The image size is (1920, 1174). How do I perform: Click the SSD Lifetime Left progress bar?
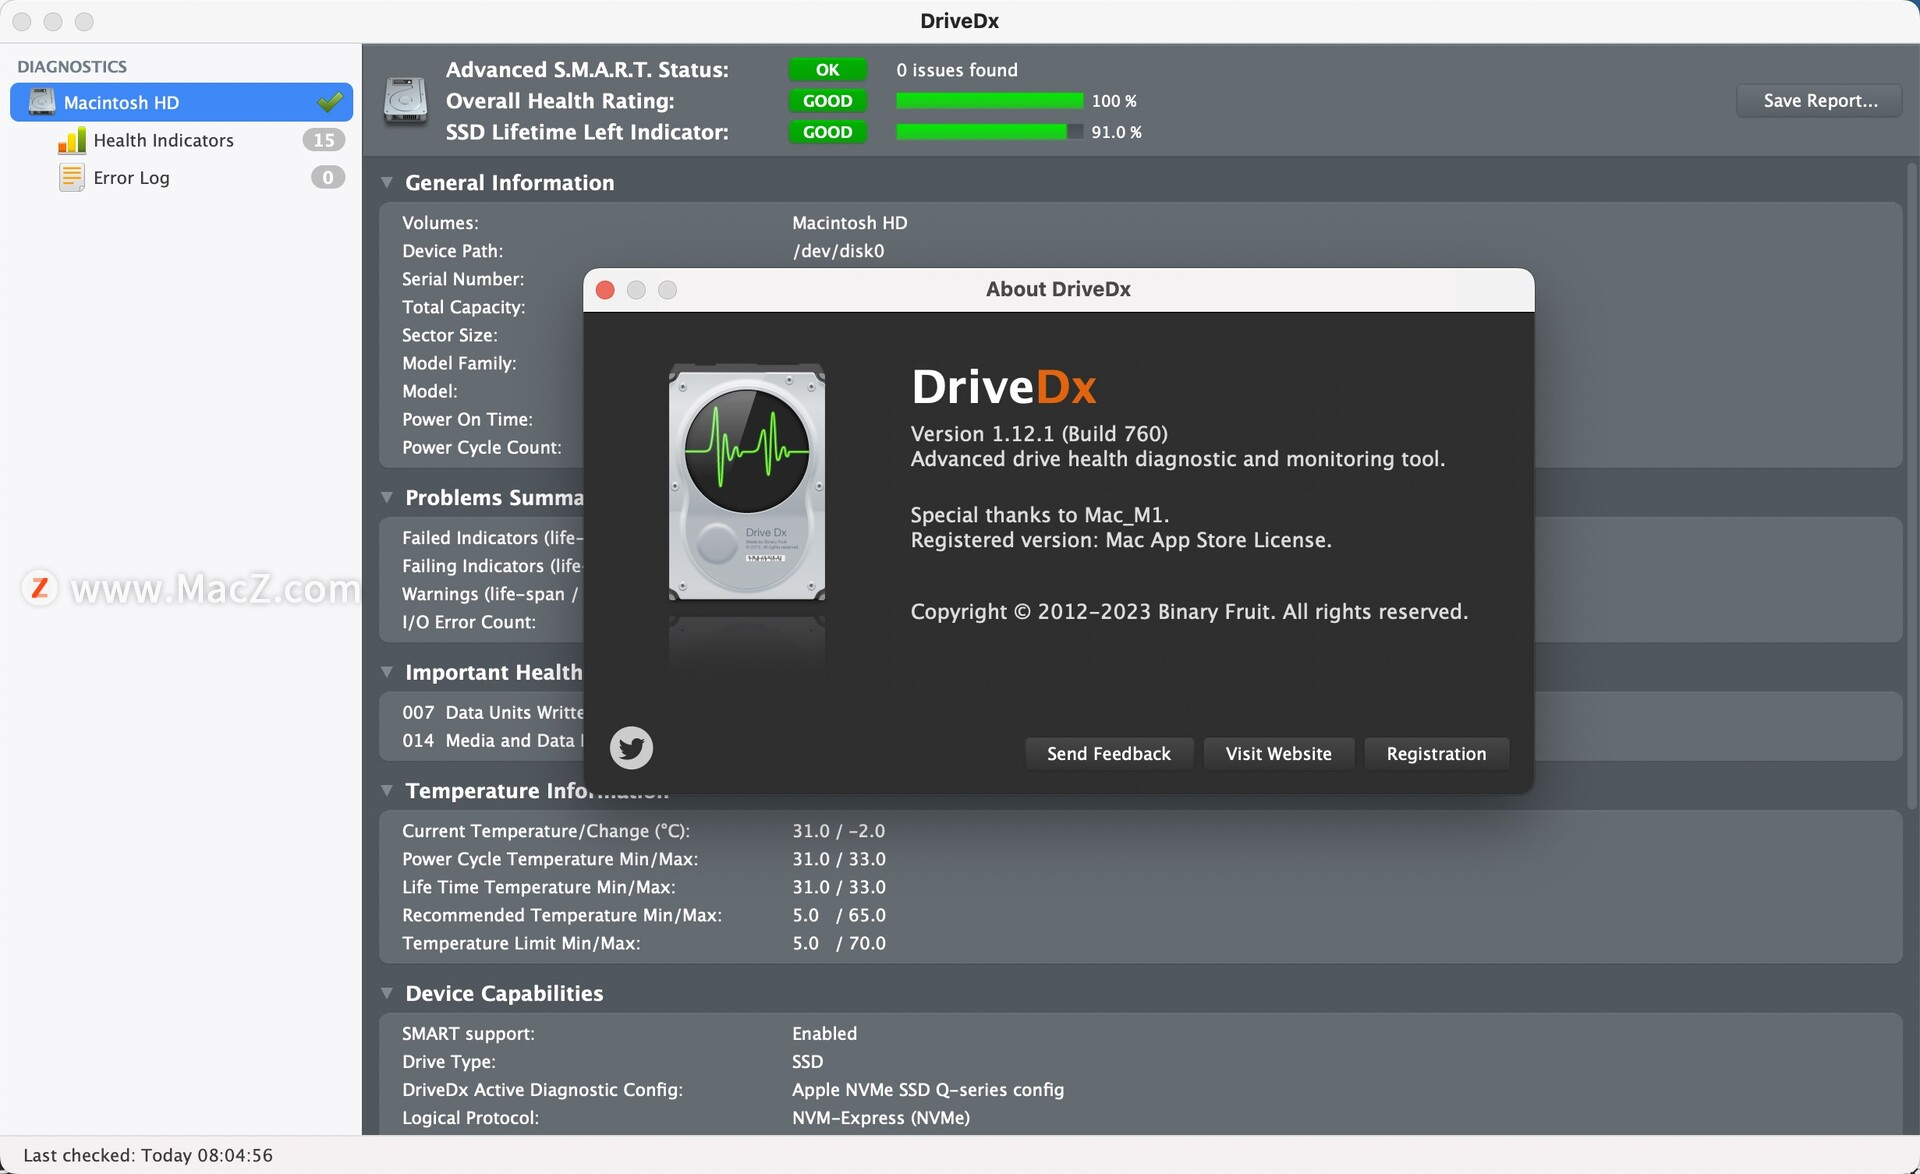click(989, 132)
